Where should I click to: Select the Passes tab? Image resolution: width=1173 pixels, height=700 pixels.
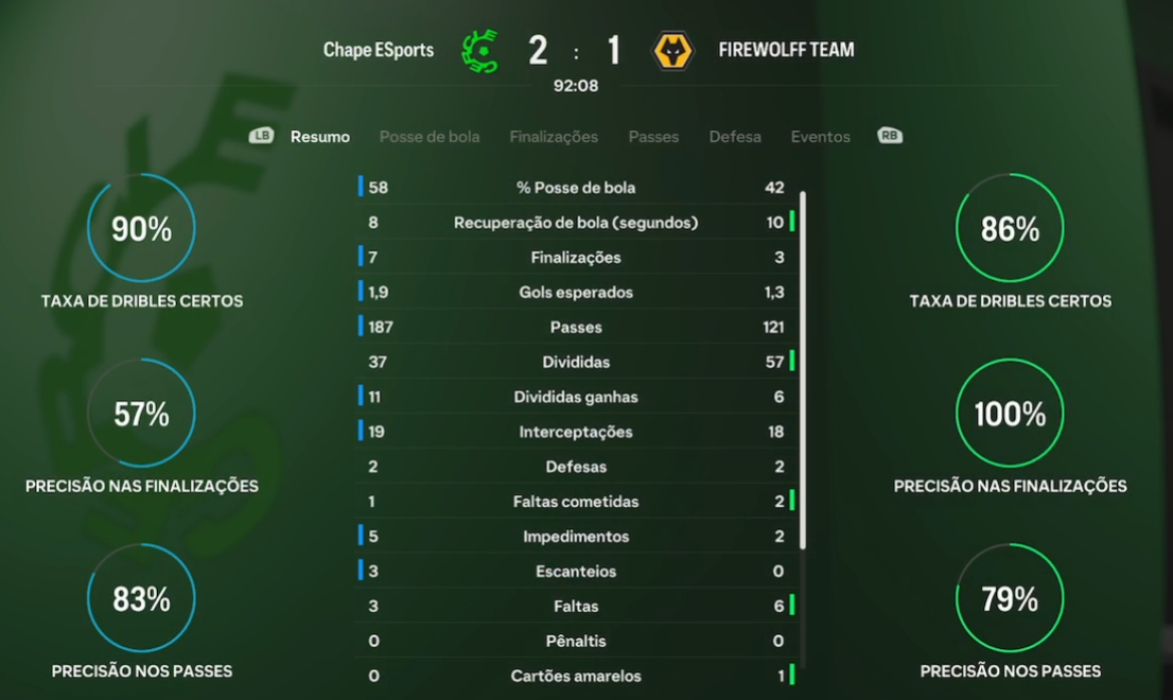(x=653, y=136)
